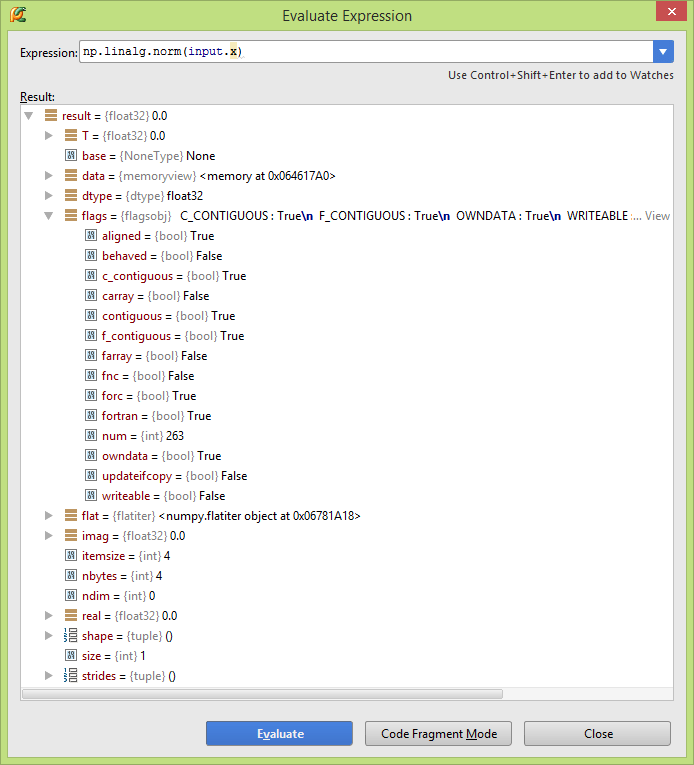Image resolution: width=694 pixels, height=765 pixels.
Task: Click the nbytes int icon
Action: click(x=71, y=575)
